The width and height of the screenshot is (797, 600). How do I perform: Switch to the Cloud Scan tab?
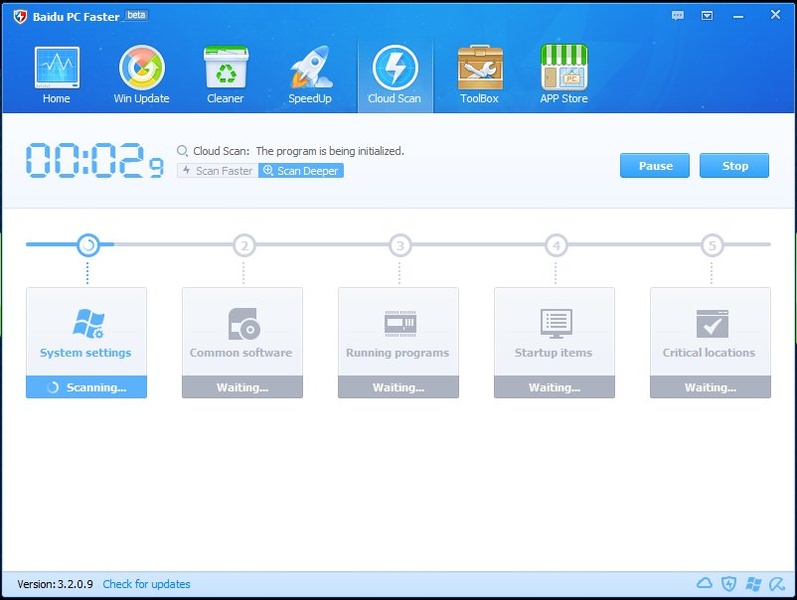pyautogui.click(x=394, y=76)
